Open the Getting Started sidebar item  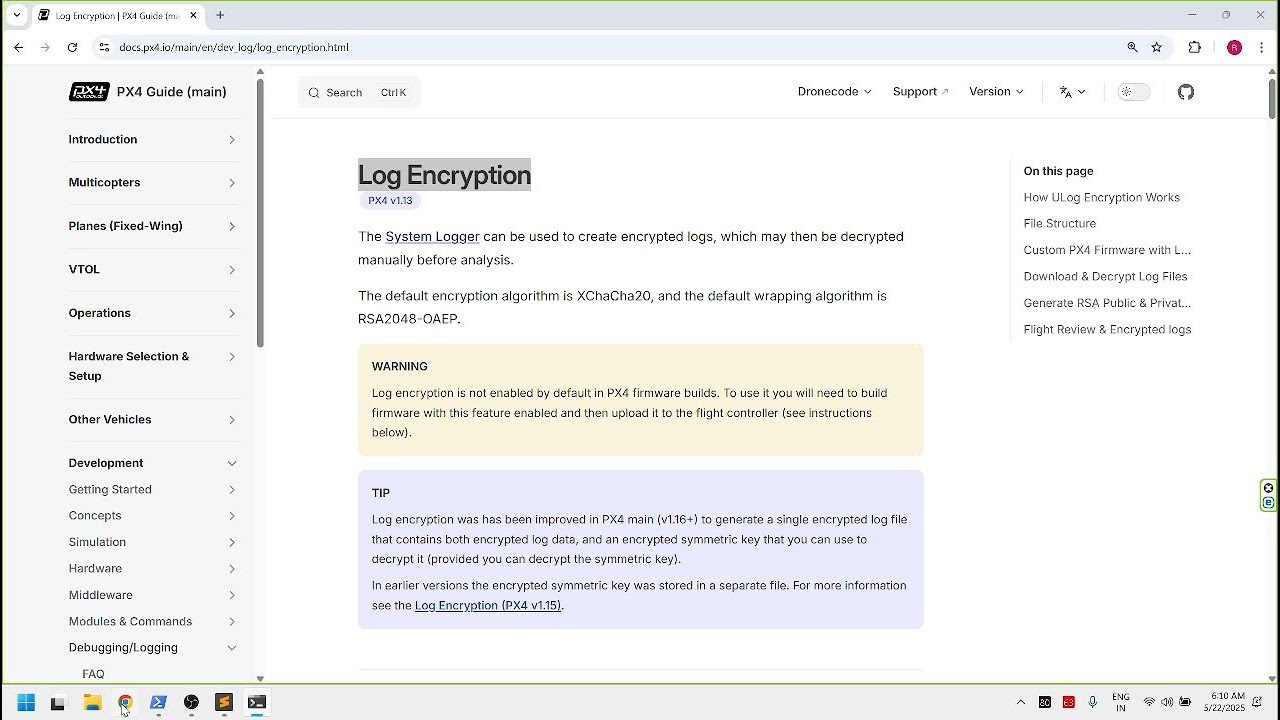(152, 489)
